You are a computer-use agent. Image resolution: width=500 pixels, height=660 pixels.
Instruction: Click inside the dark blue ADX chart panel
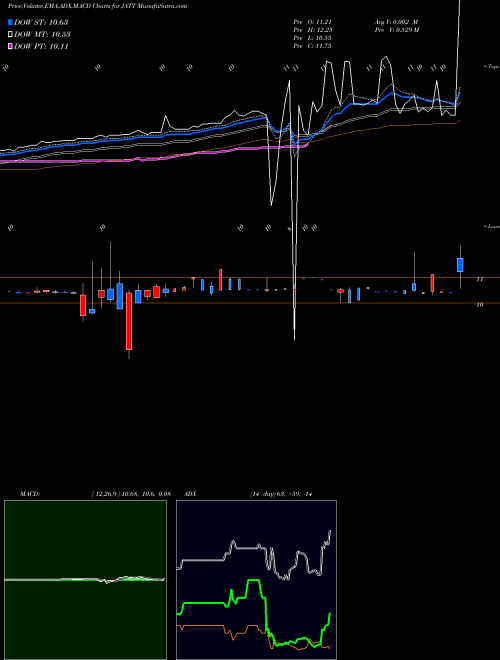pos(256,580)
